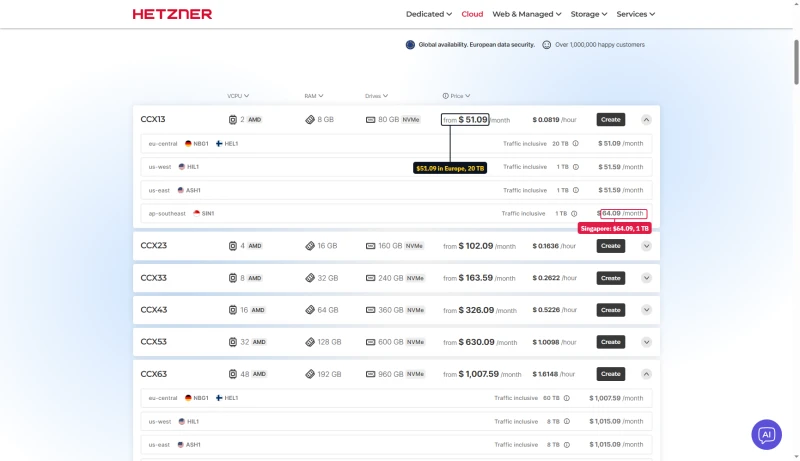
Task: Click the CCX63 us-west HIL1 location row
Action: click(396, 422)
